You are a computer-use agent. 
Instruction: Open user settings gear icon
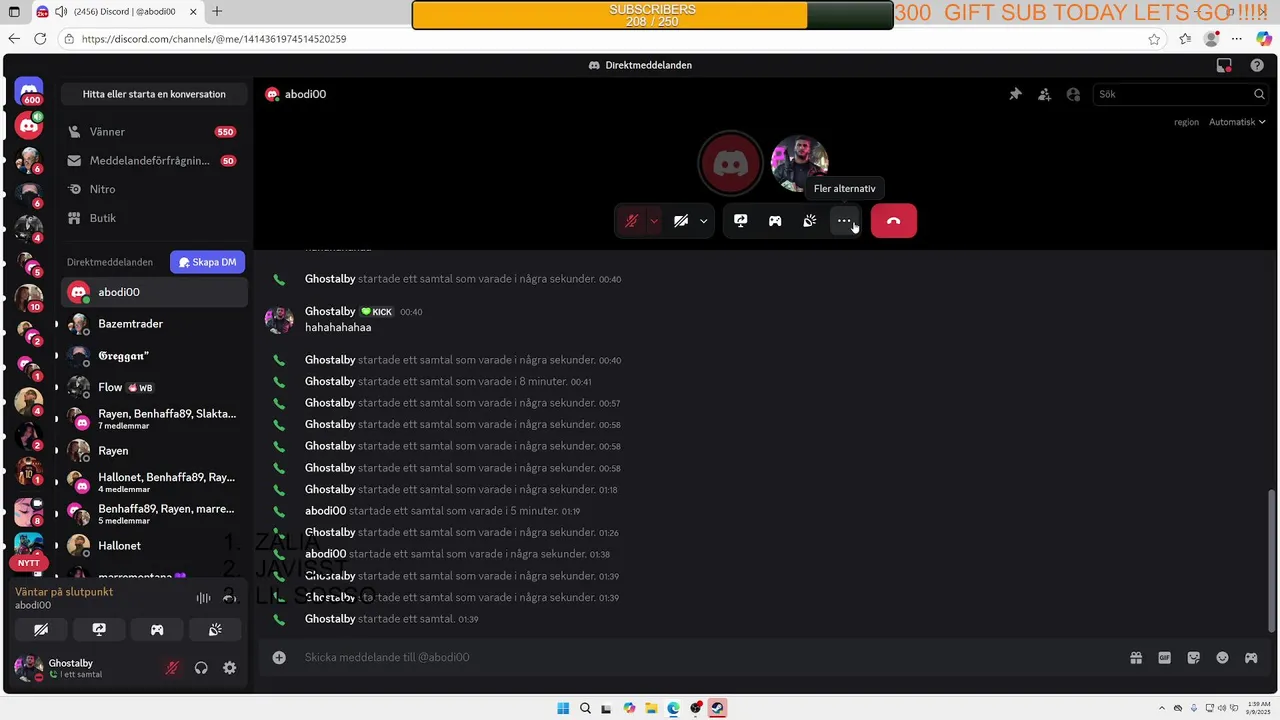coord(230,668)
